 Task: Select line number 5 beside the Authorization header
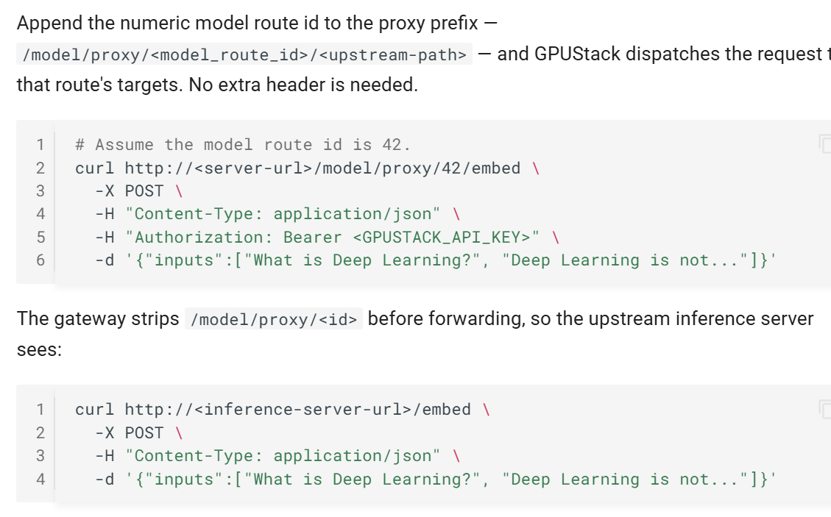pos(40,237)
